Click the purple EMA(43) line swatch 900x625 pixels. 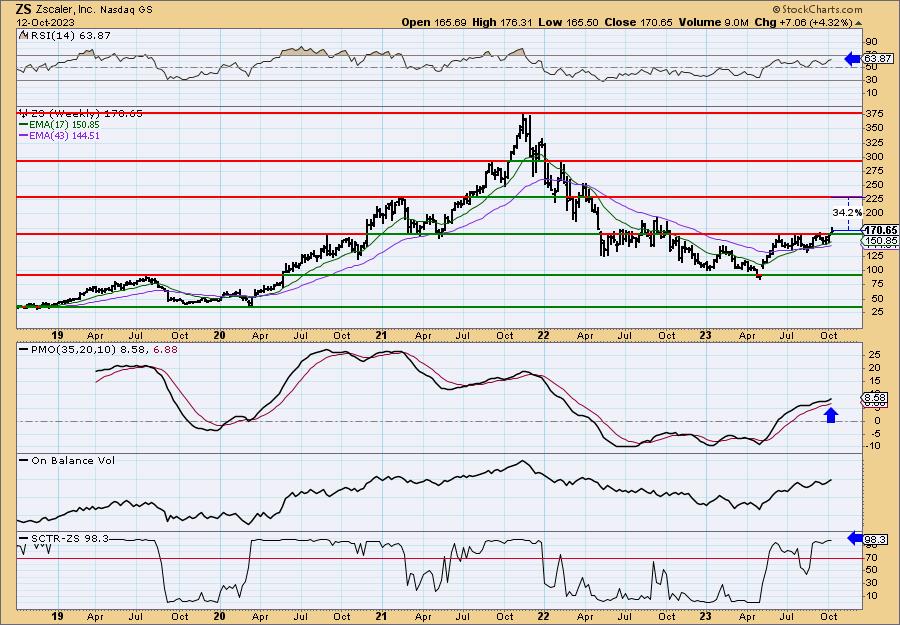24,136
